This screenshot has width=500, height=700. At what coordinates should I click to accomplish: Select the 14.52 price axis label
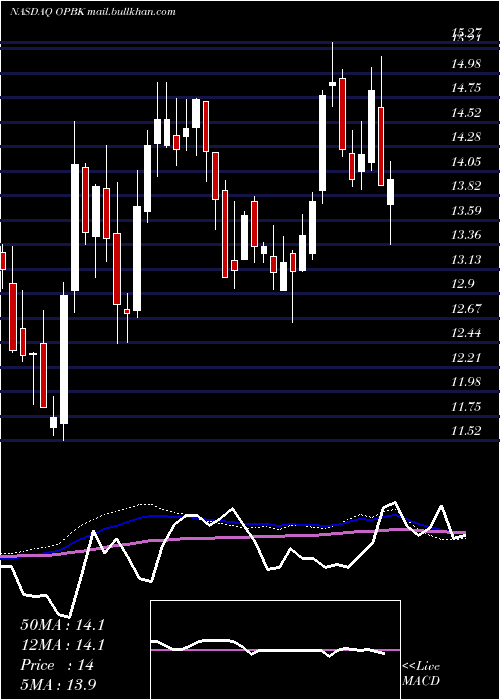(466, 112)
